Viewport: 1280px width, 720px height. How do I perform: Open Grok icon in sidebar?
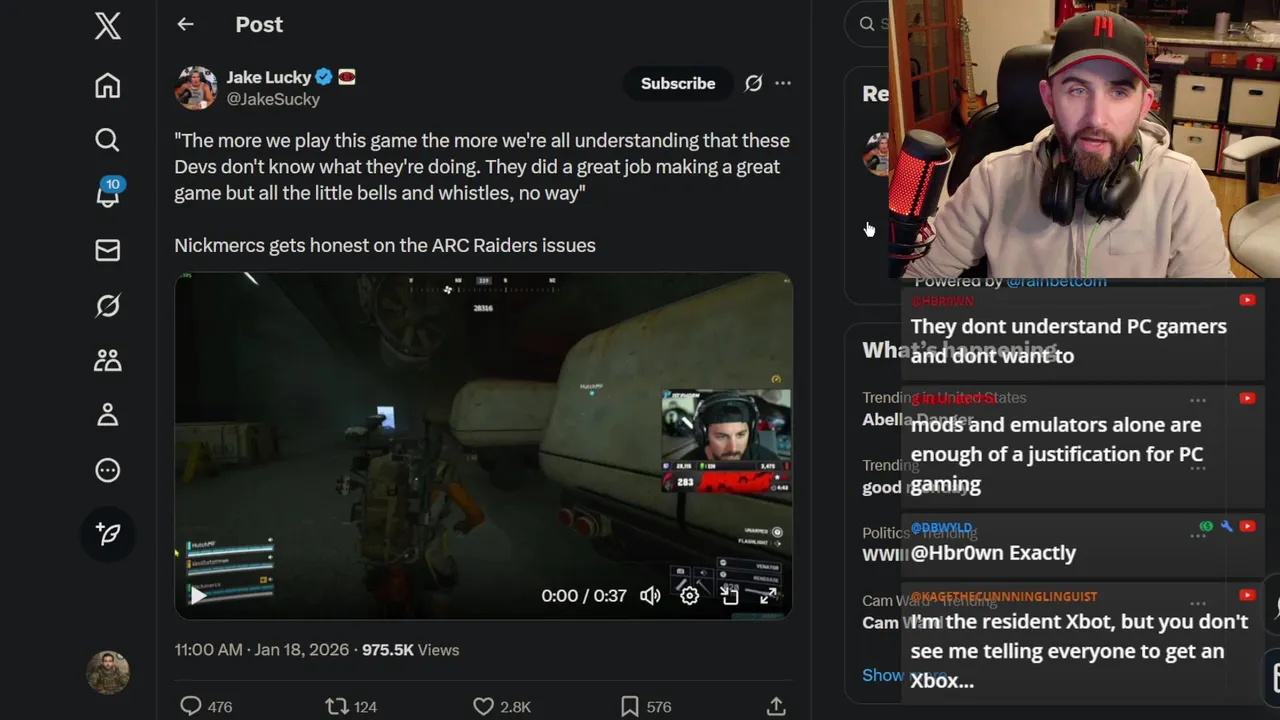click(x=108, y=305)
